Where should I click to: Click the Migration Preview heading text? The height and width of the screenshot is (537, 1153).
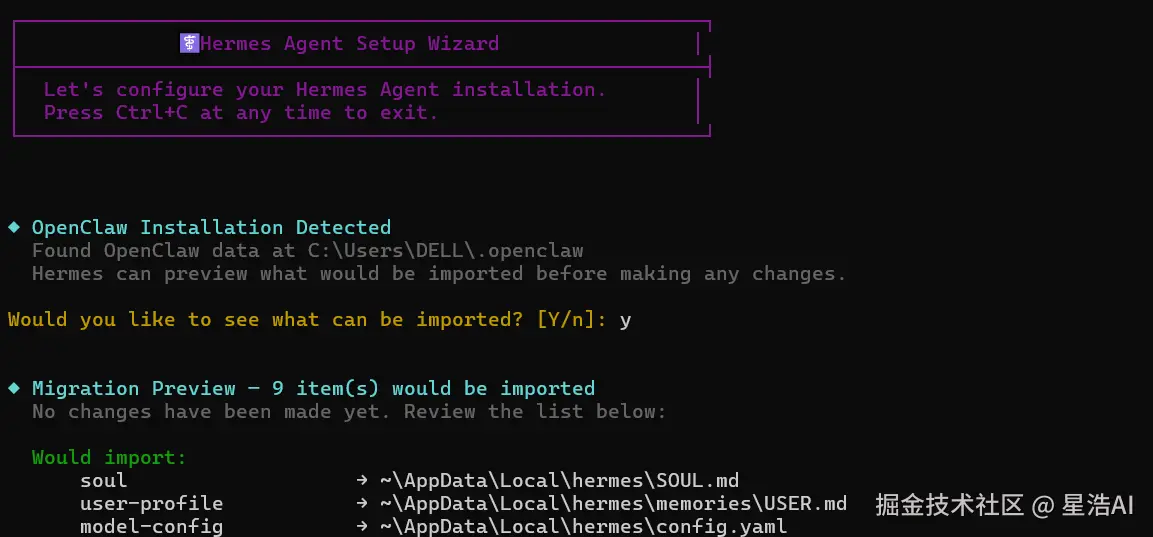(x=313, y=388)
